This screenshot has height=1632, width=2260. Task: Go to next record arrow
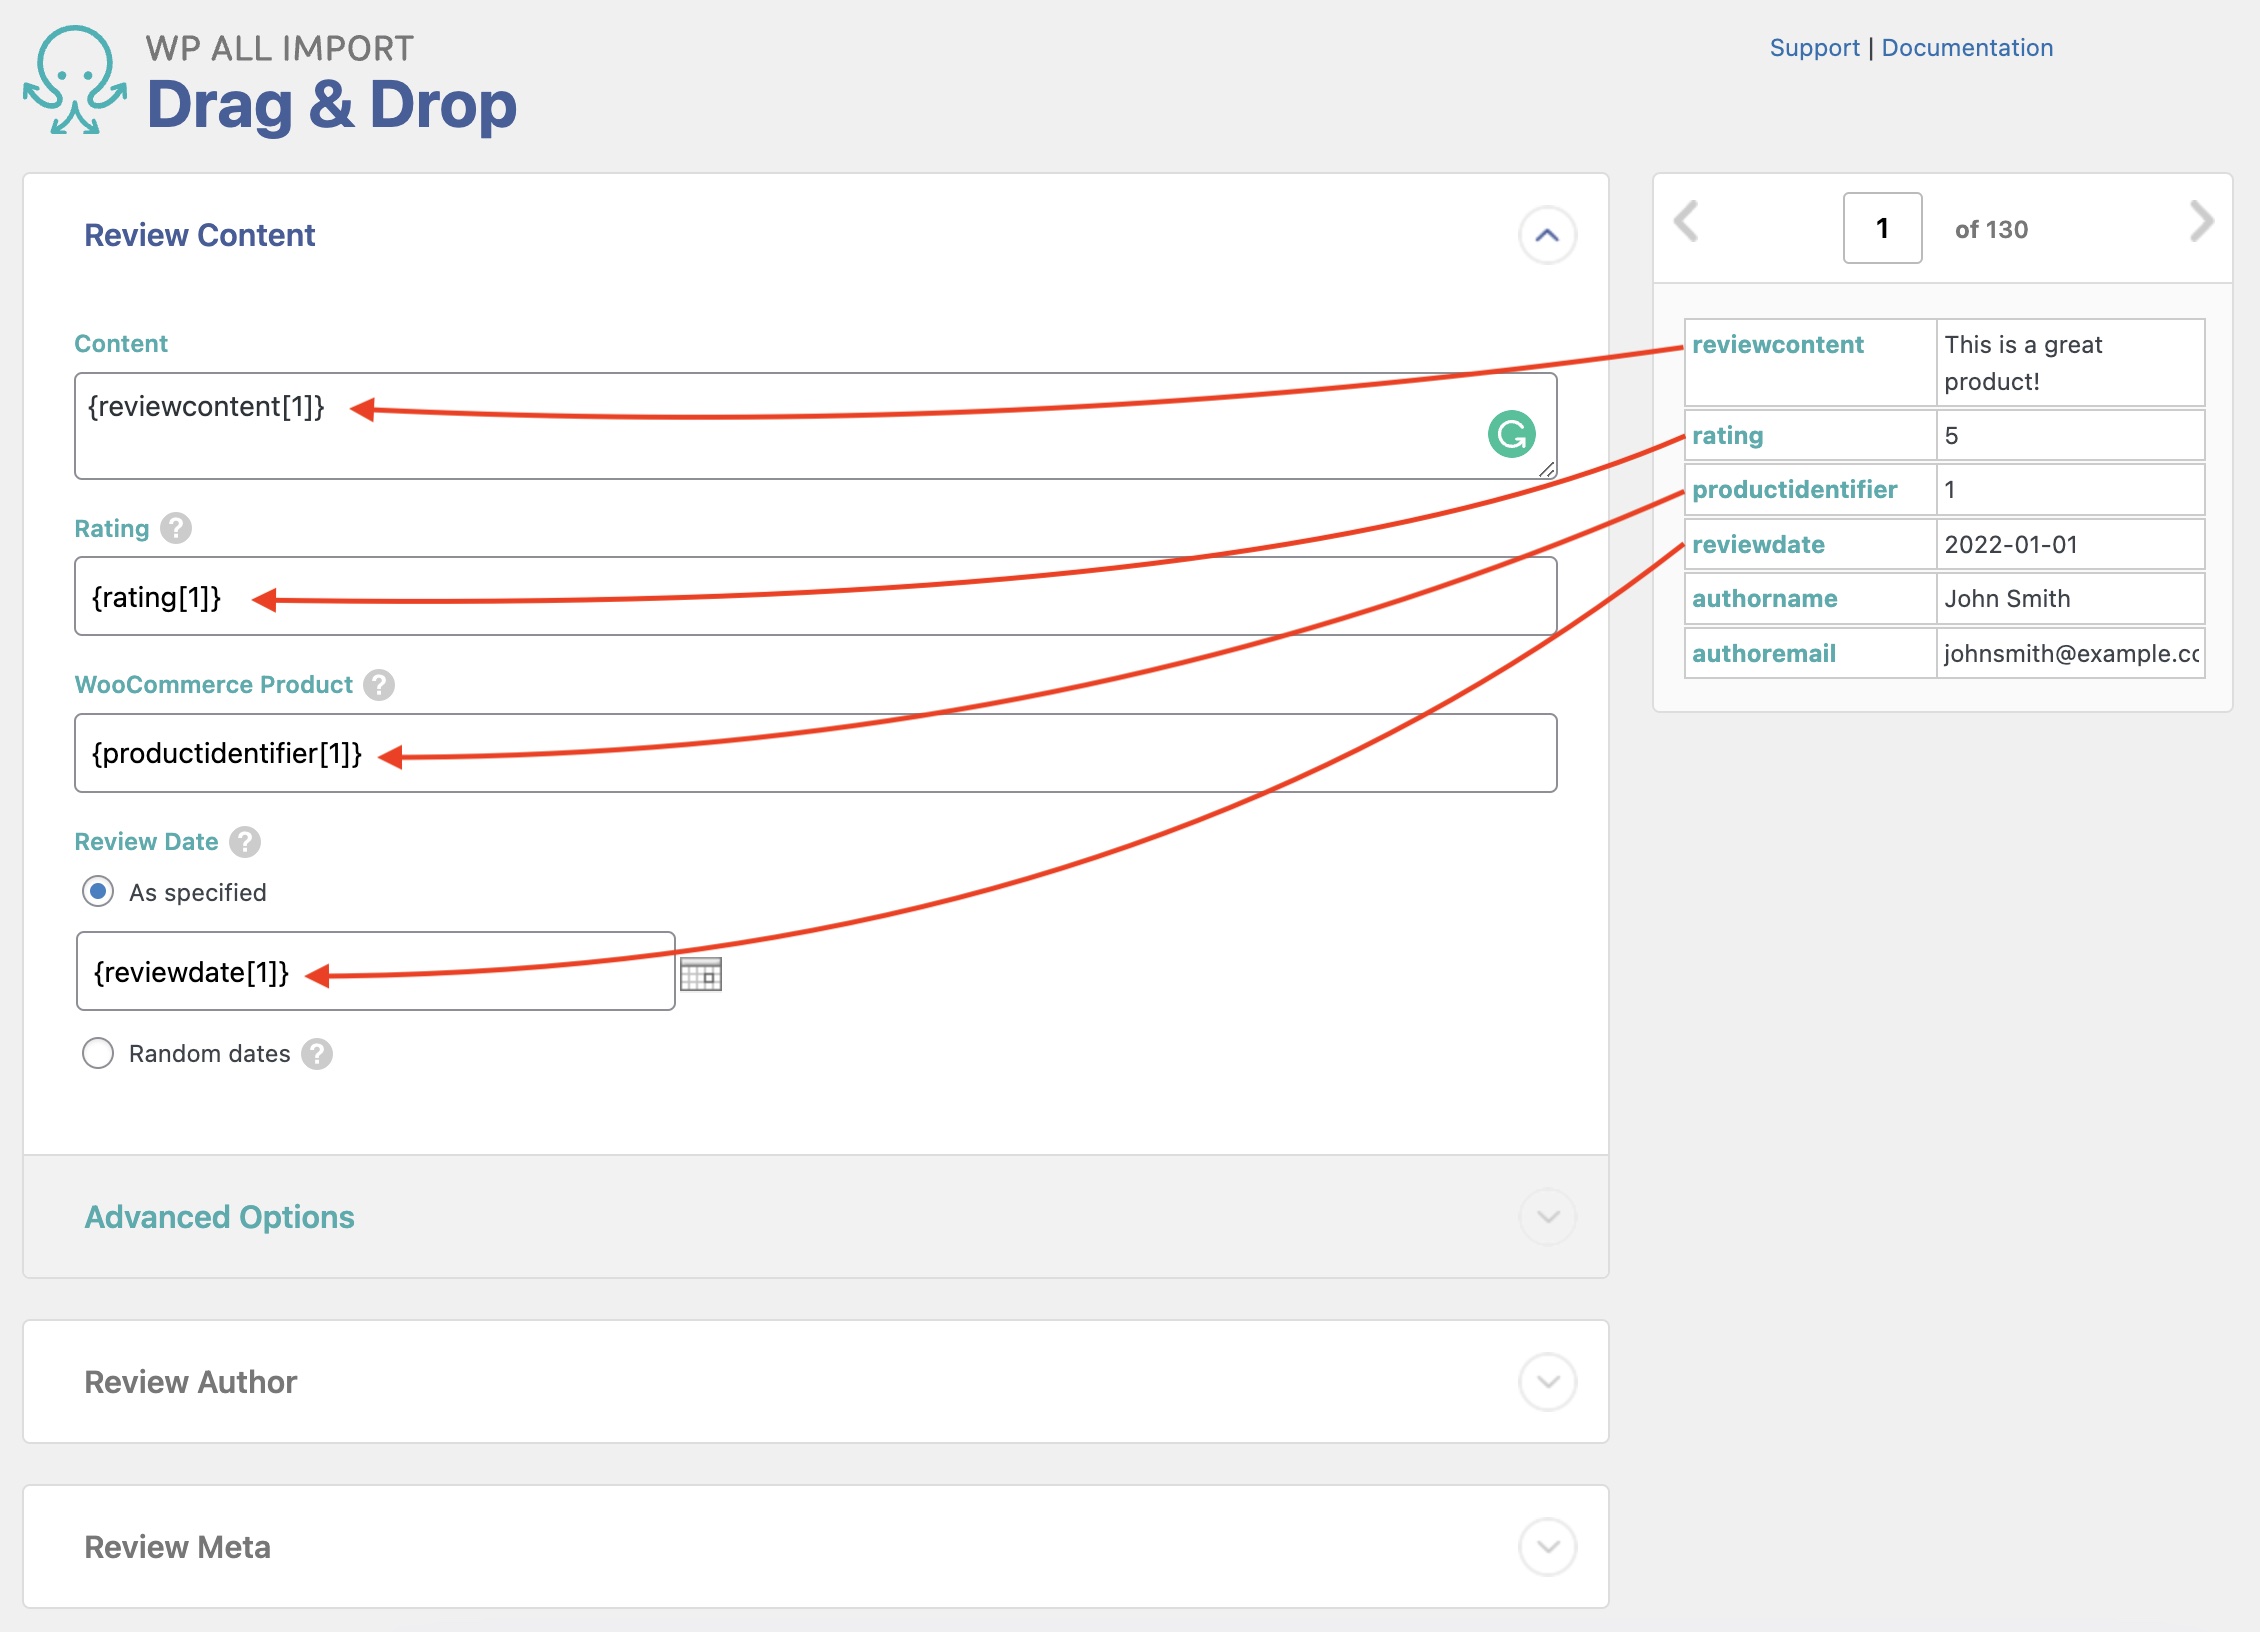coord(2200,222)
